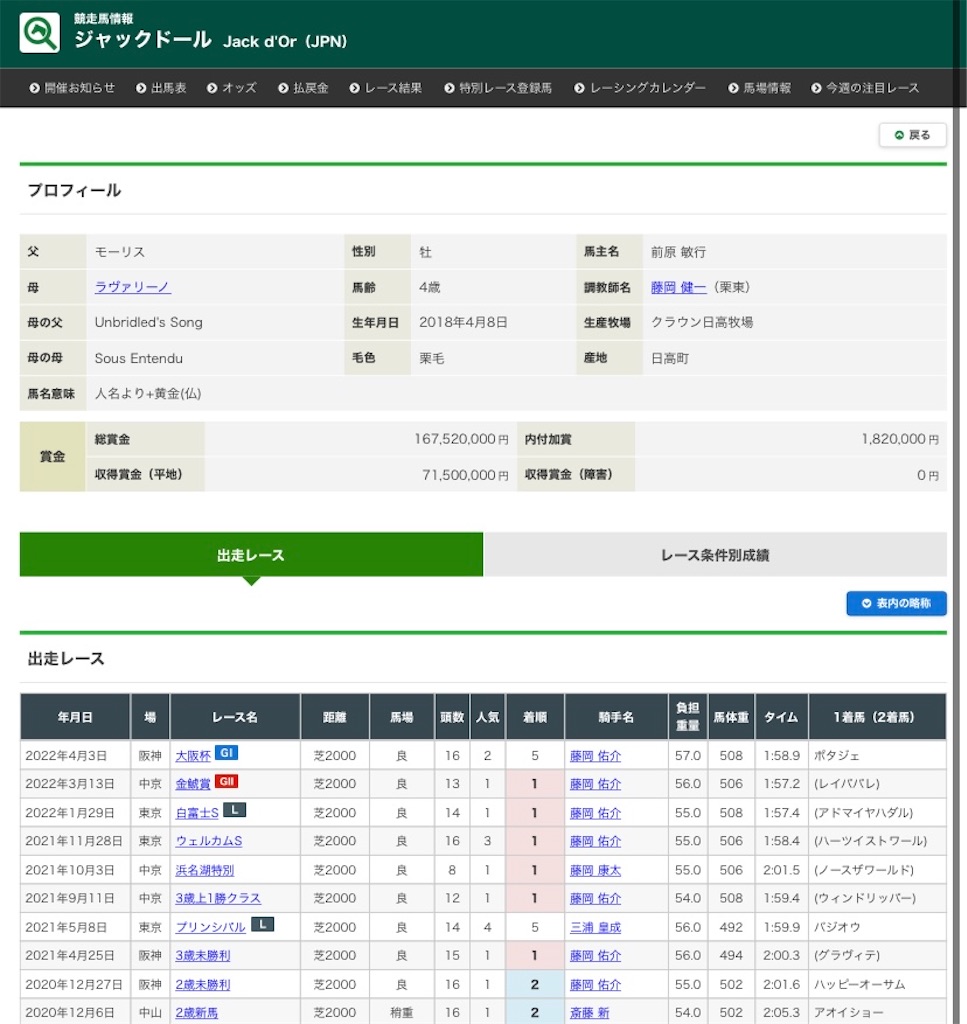Screen dimensions: 967x1024
Task: Click the レース名 column header
Action: click(x=235, y=717)
